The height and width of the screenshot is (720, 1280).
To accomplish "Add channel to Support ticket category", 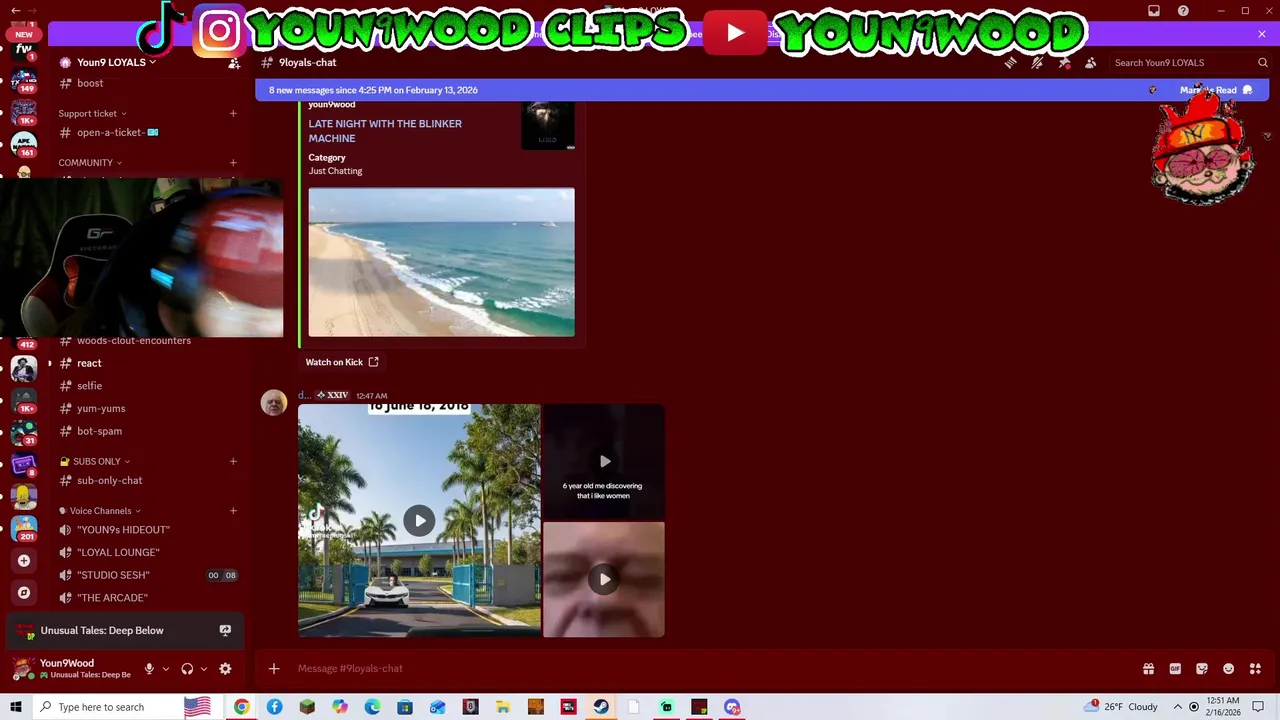I will point(233,114).
